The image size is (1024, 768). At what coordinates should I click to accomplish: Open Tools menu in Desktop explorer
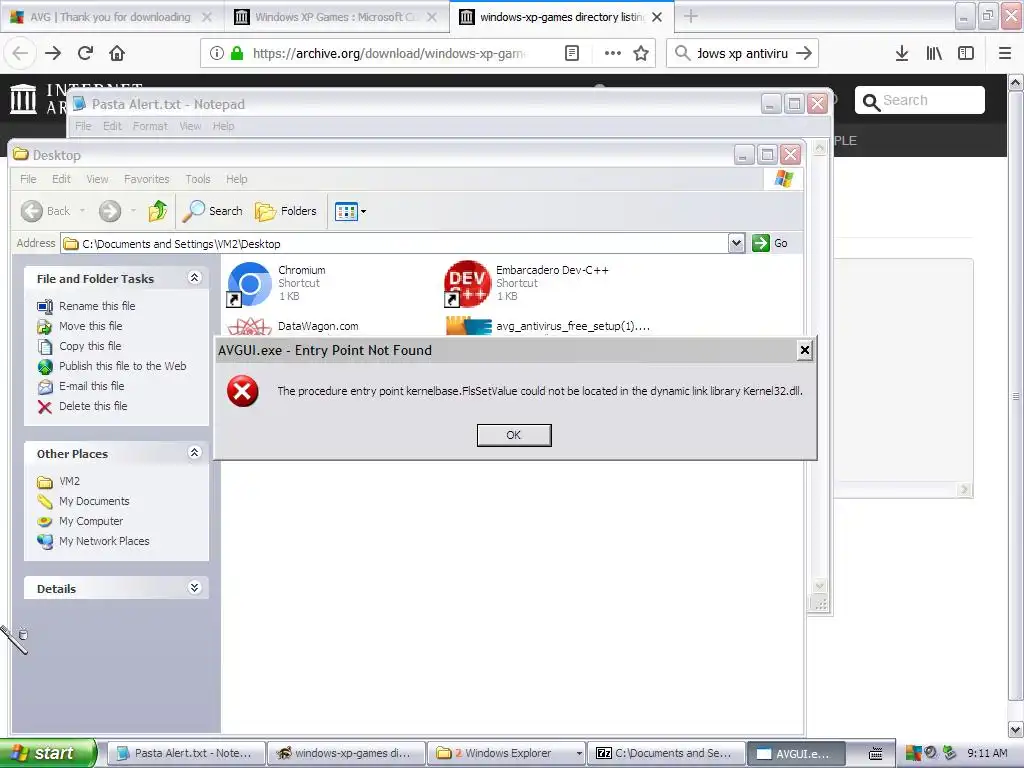point(198,179)
